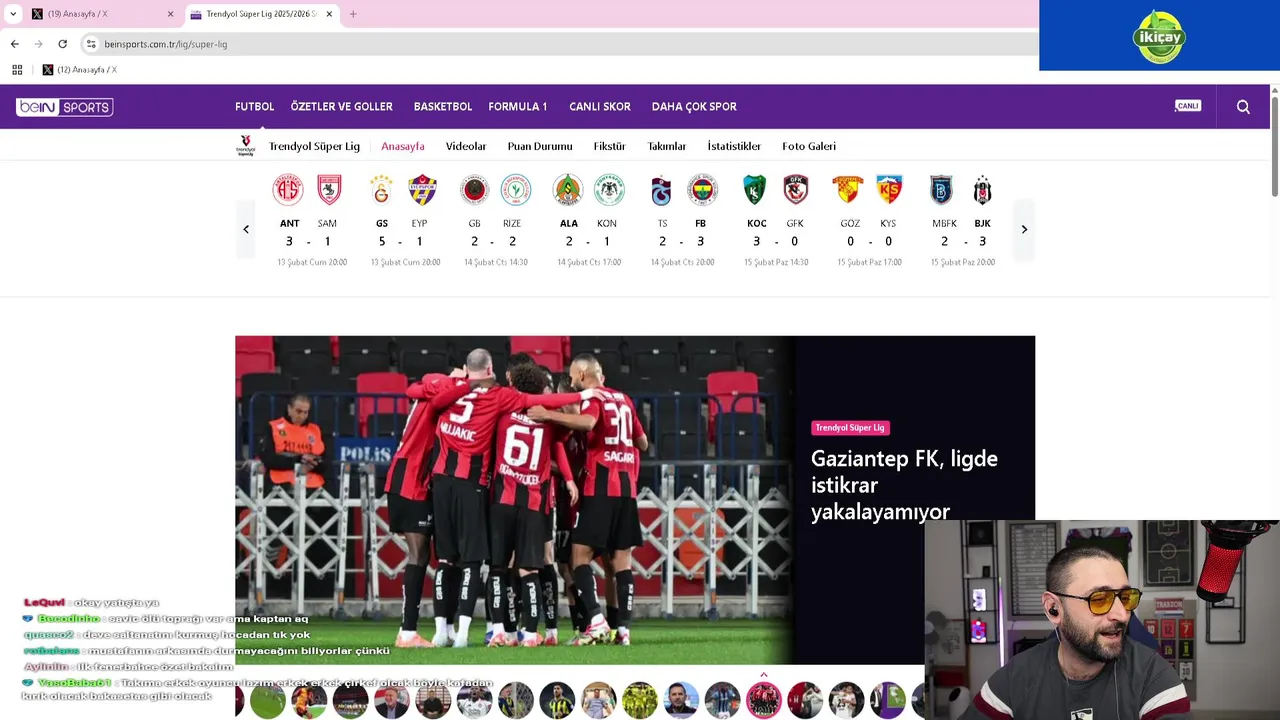Open a new browser tab

[x=353, y=14]
